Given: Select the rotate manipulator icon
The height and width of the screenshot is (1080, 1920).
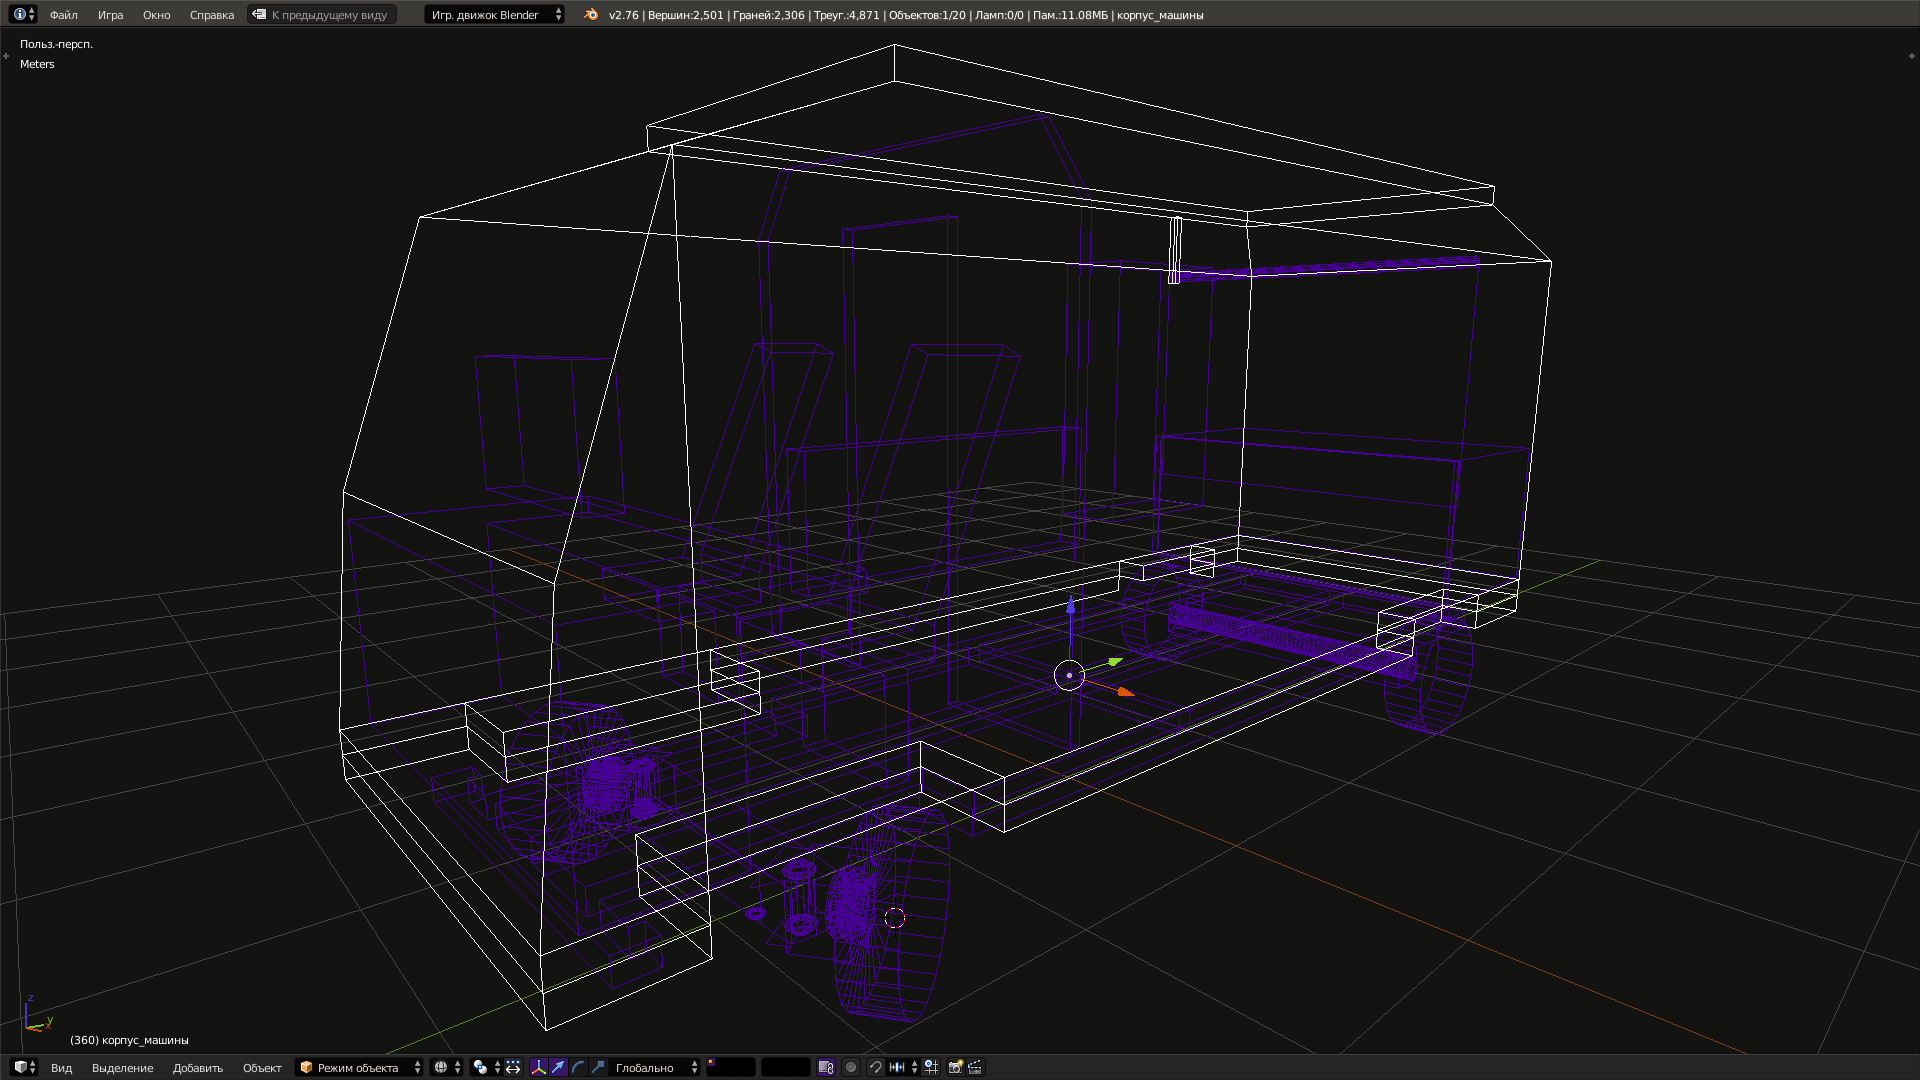Looking at the screenshot, I should click(x=578, y=1067).
